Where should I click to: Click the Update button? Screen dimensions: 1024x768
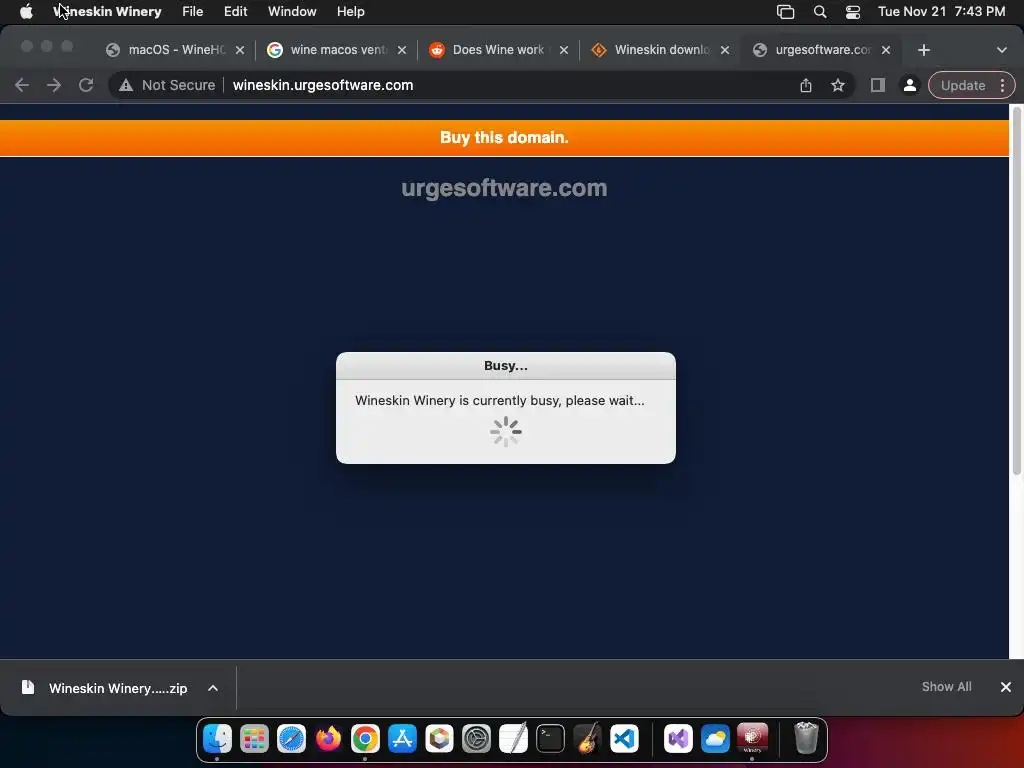[963, 85]
